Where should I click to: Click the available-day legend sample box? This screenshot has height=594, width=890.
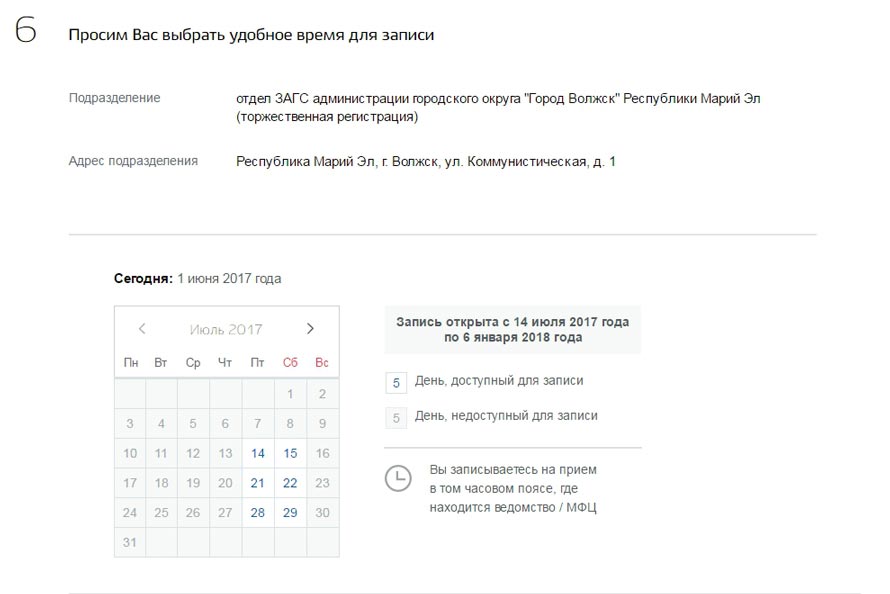pyautogui.click(x=396, y=383)
